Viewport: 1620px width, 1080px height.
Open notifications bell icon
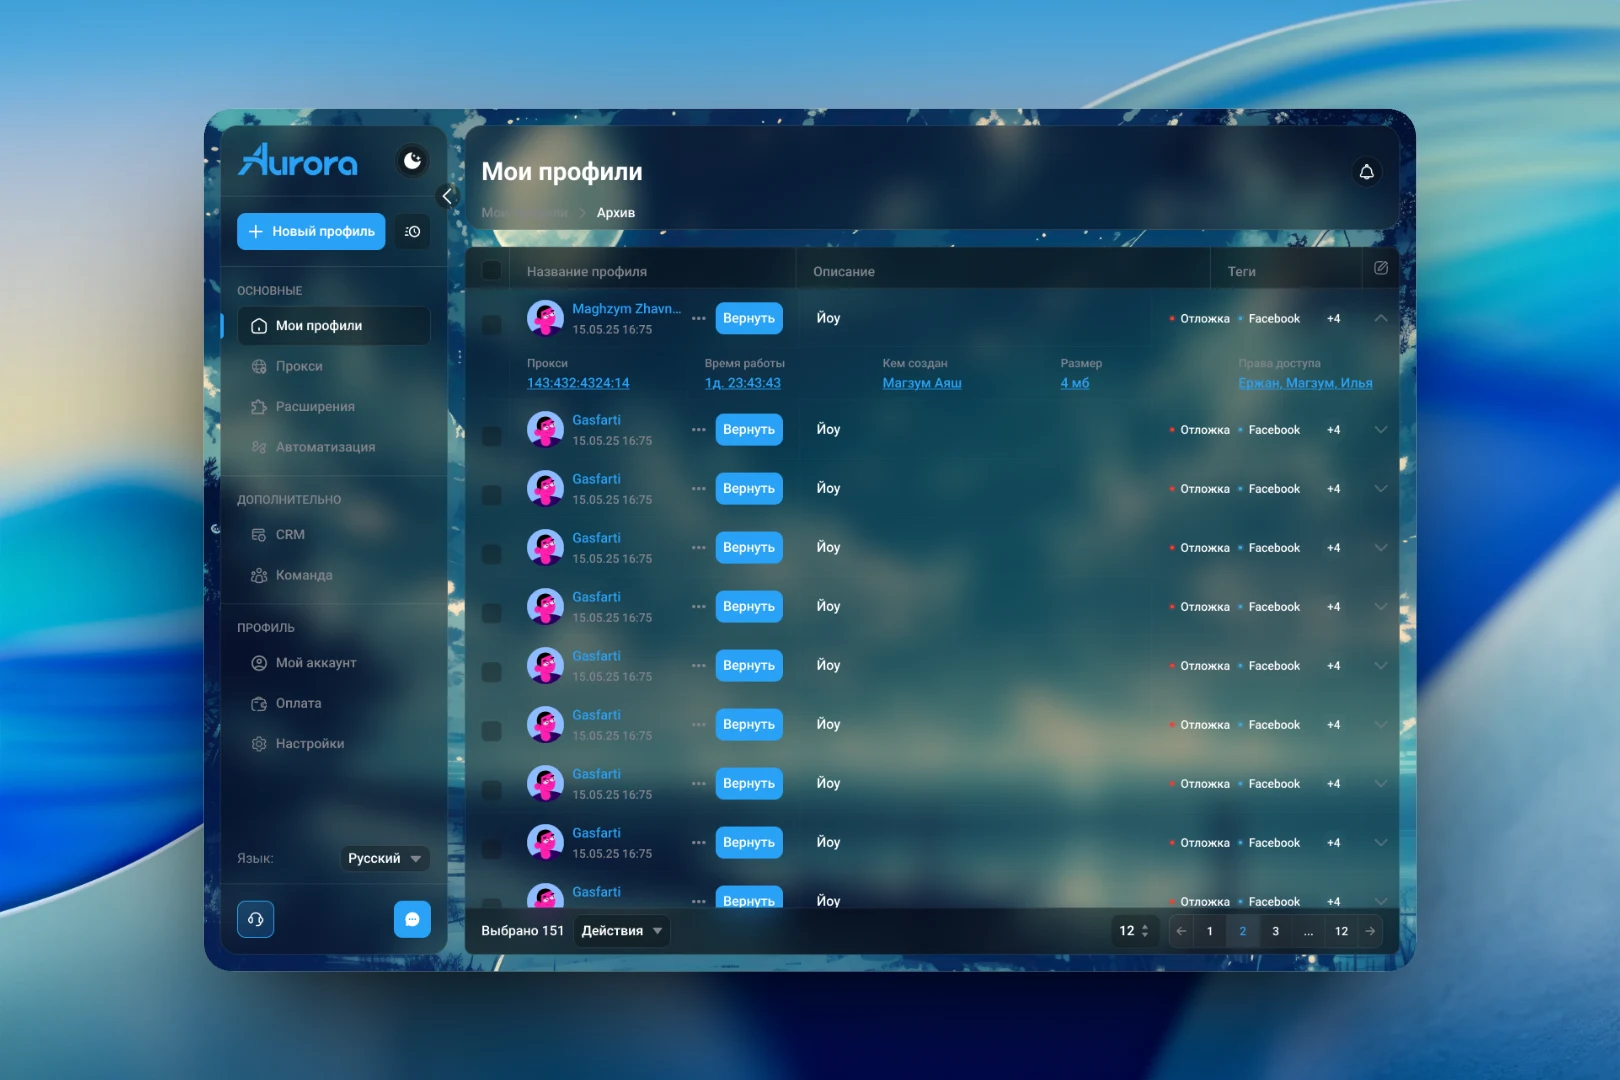[x=1366, y=172]
